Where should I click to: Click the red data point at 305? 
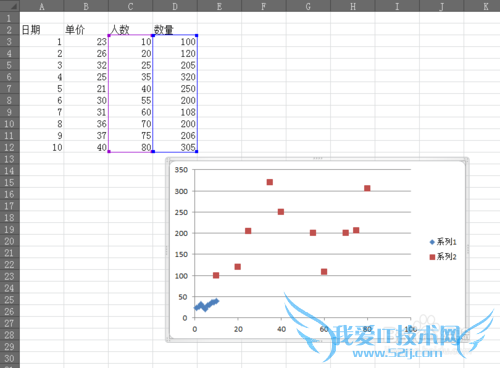[x=367, y=188]
